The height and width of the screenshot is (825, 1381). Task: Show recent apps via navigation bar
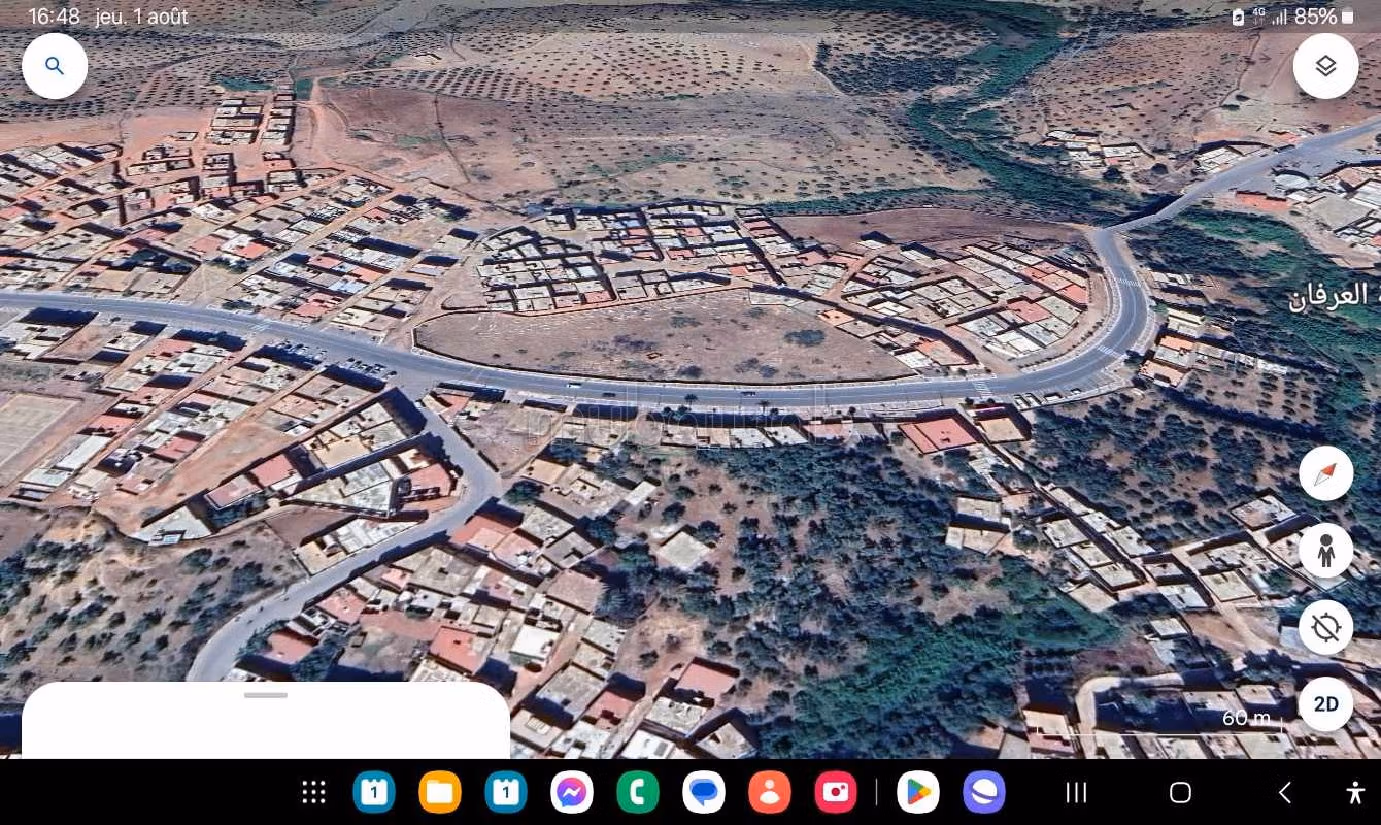(x=1076, y=793)
